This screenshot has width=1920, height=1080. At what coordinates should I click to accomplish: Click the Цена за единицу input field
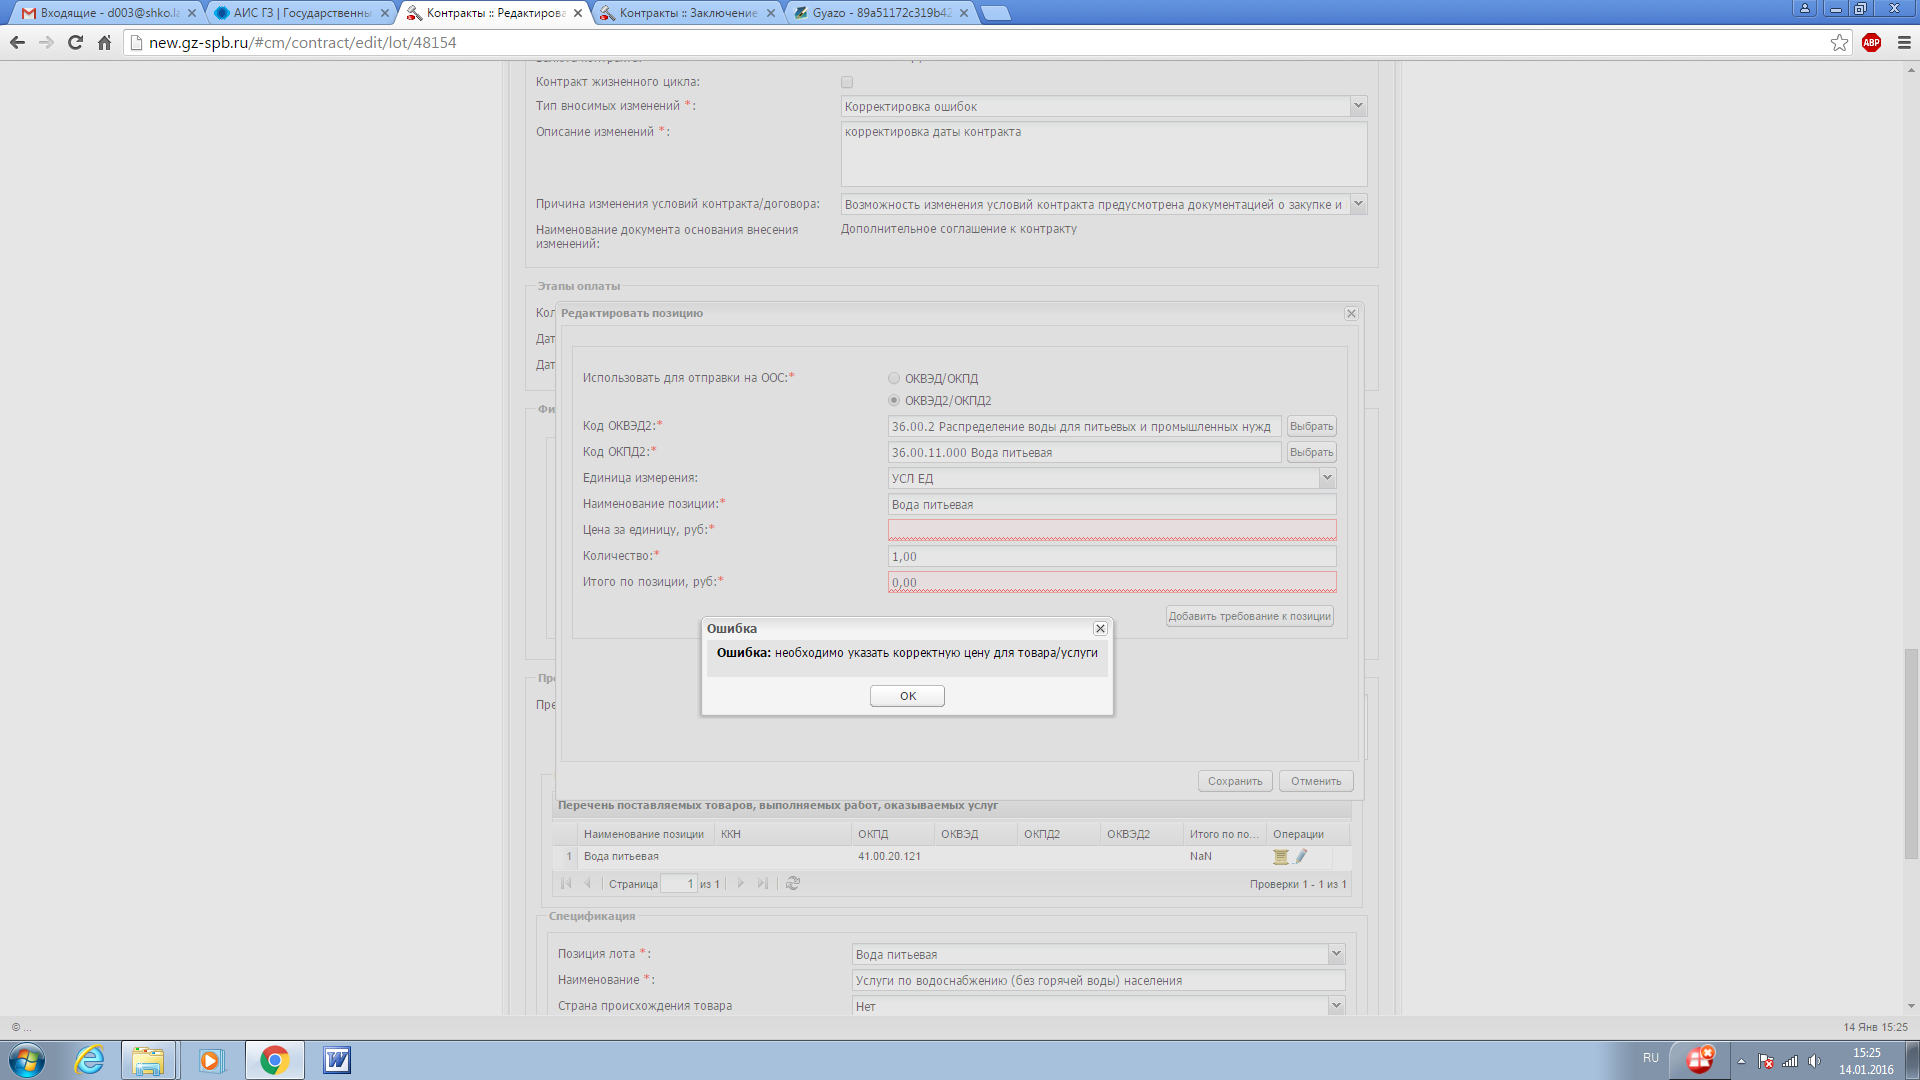point(1111,530)
